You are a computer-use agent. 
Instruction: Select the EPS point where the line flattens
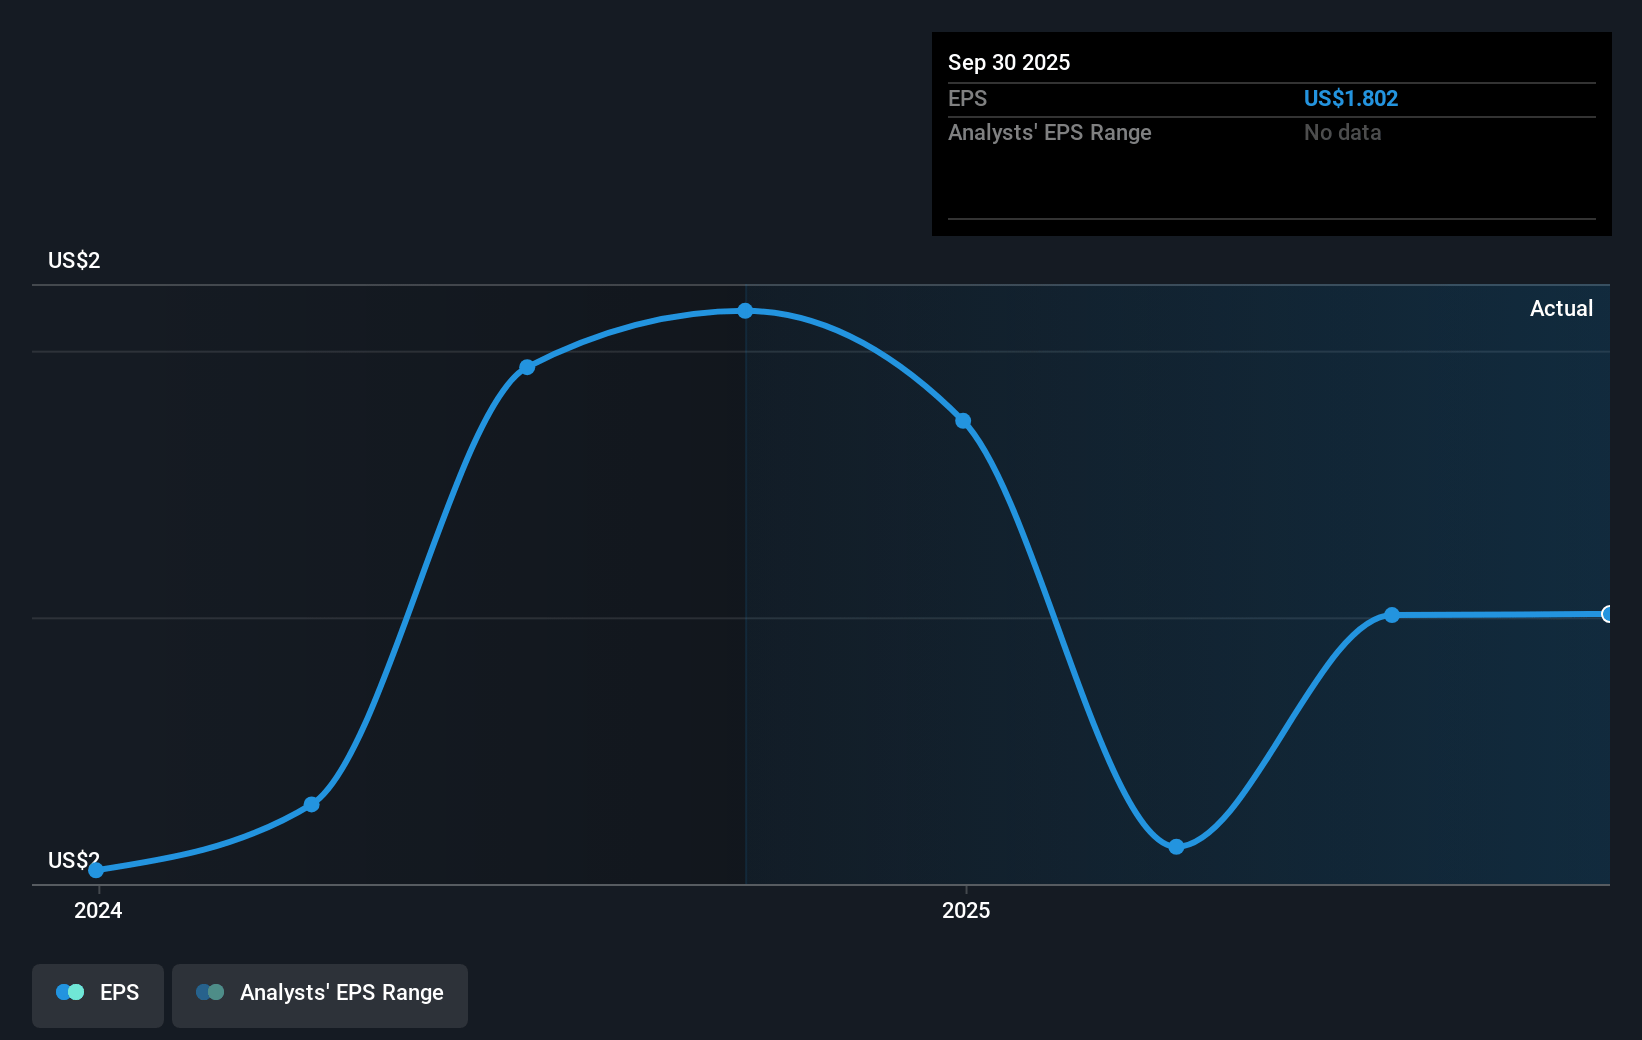pyautogui.click(x=1391, y=615)
